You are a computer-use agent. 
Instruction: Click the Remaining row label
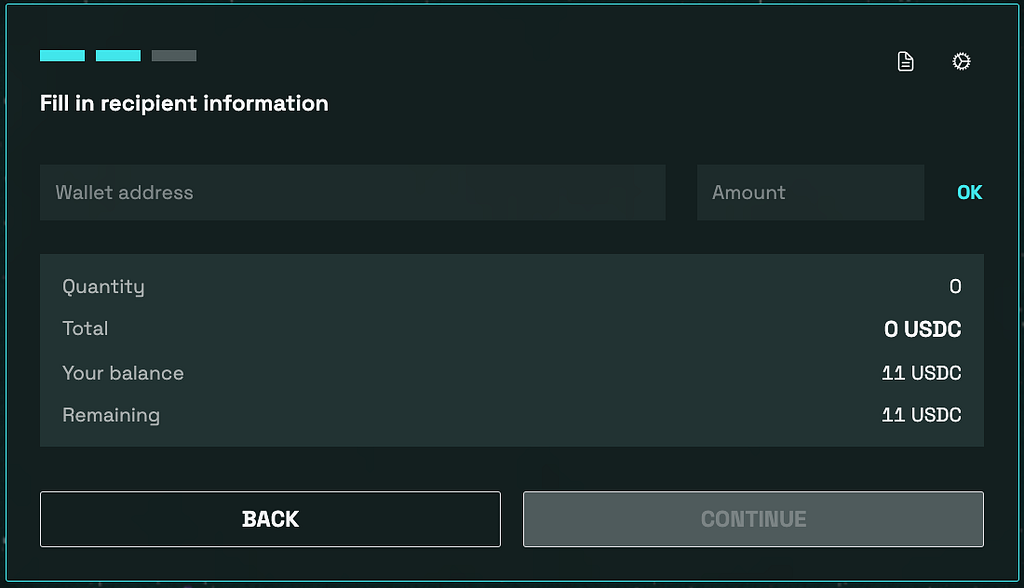111,416
